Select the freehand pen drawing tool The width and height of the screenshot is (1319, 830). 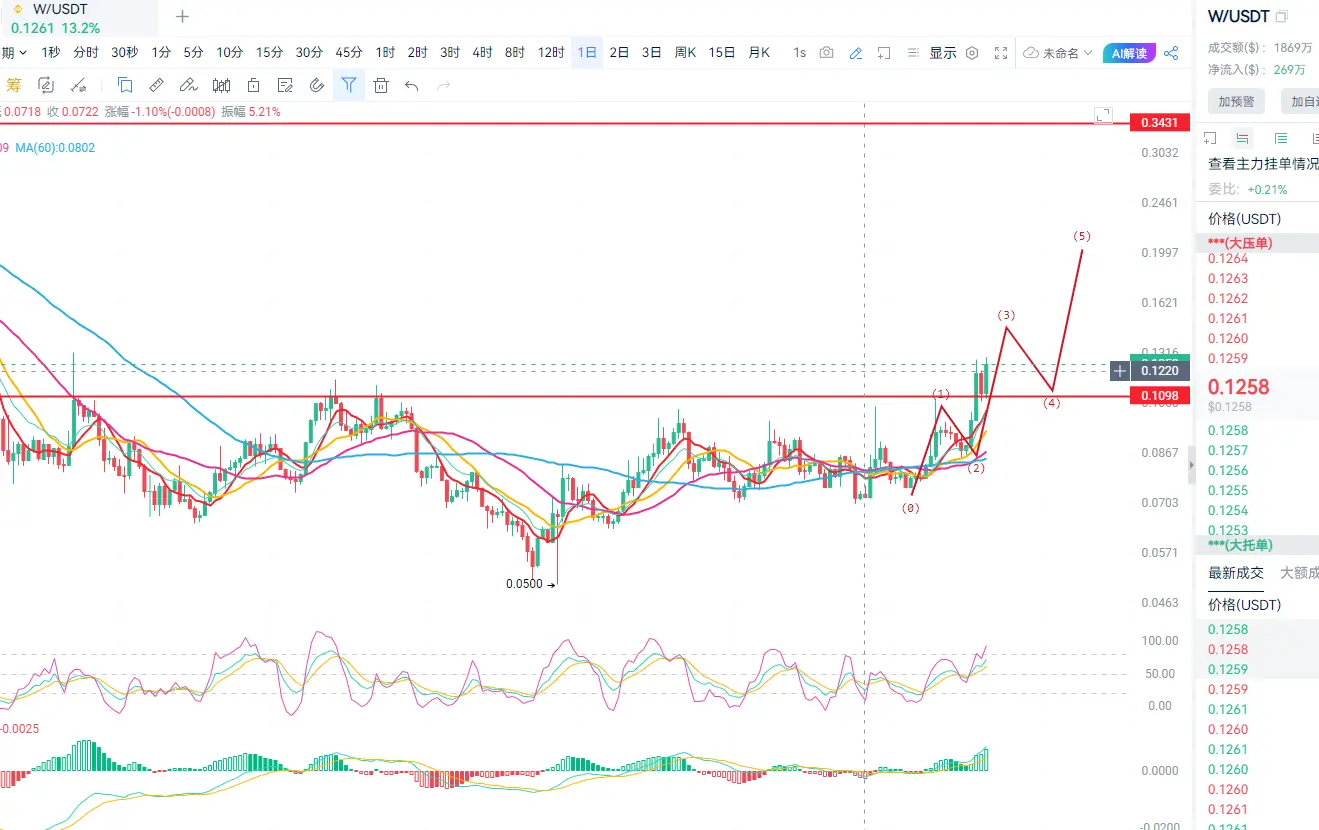point(189,85)
